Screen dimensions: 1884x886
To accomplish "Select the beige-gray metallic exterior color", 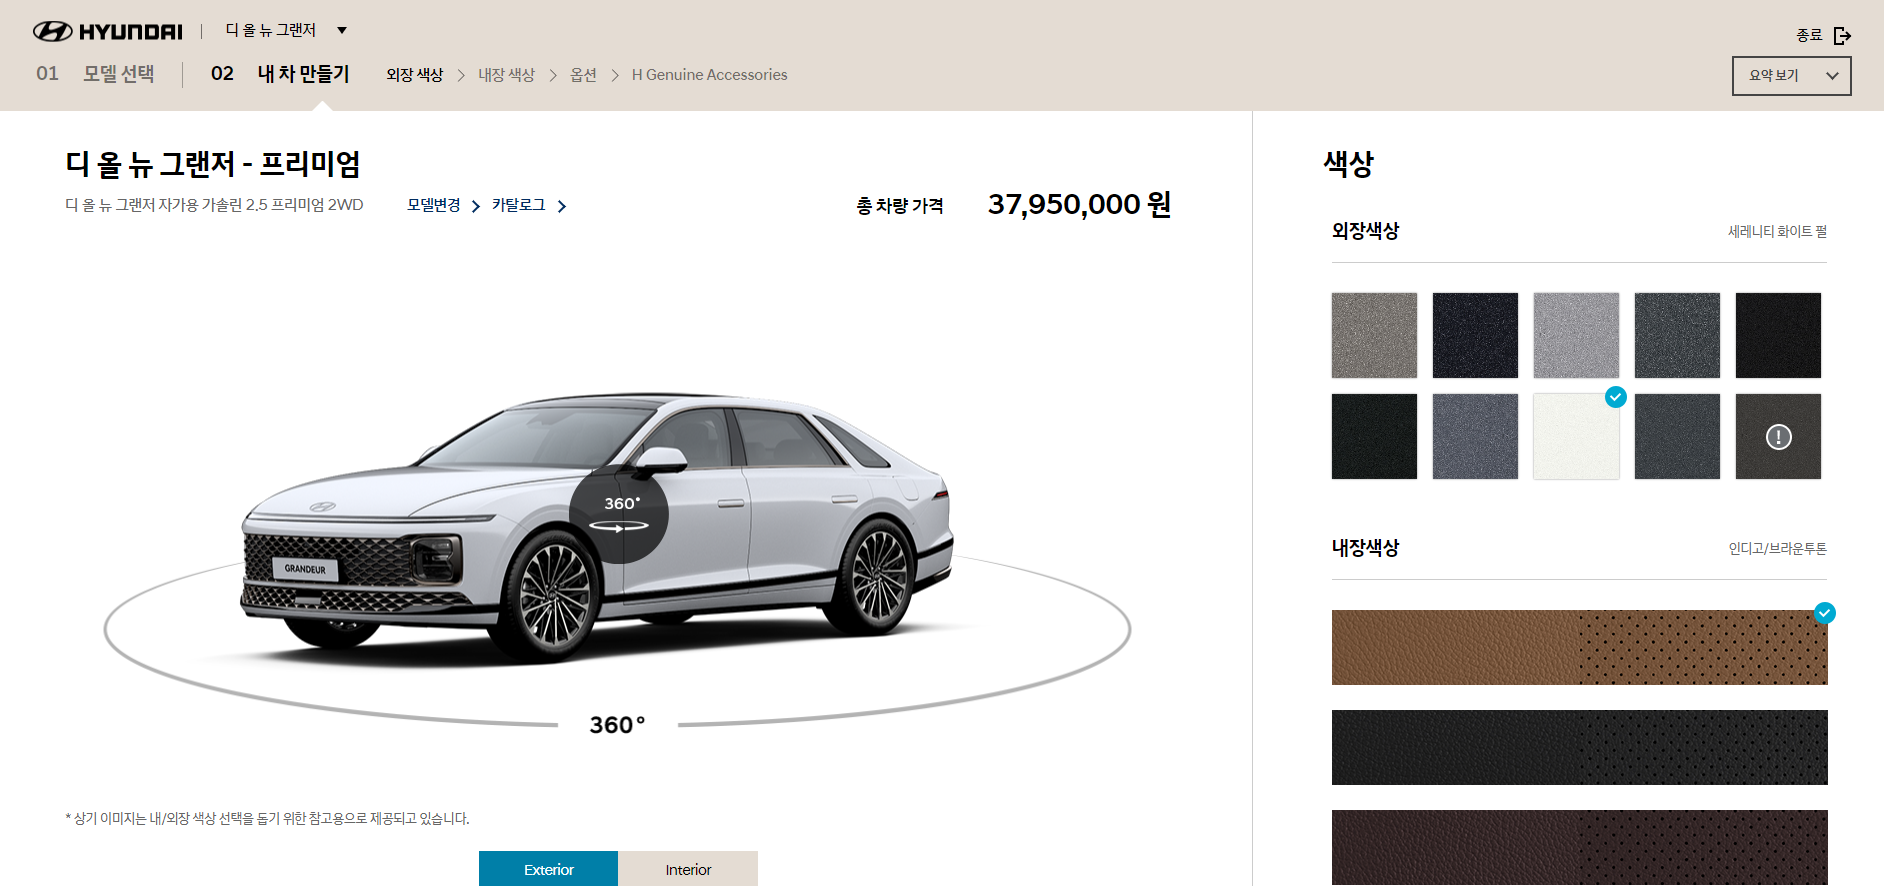I will coord(1374,335).
